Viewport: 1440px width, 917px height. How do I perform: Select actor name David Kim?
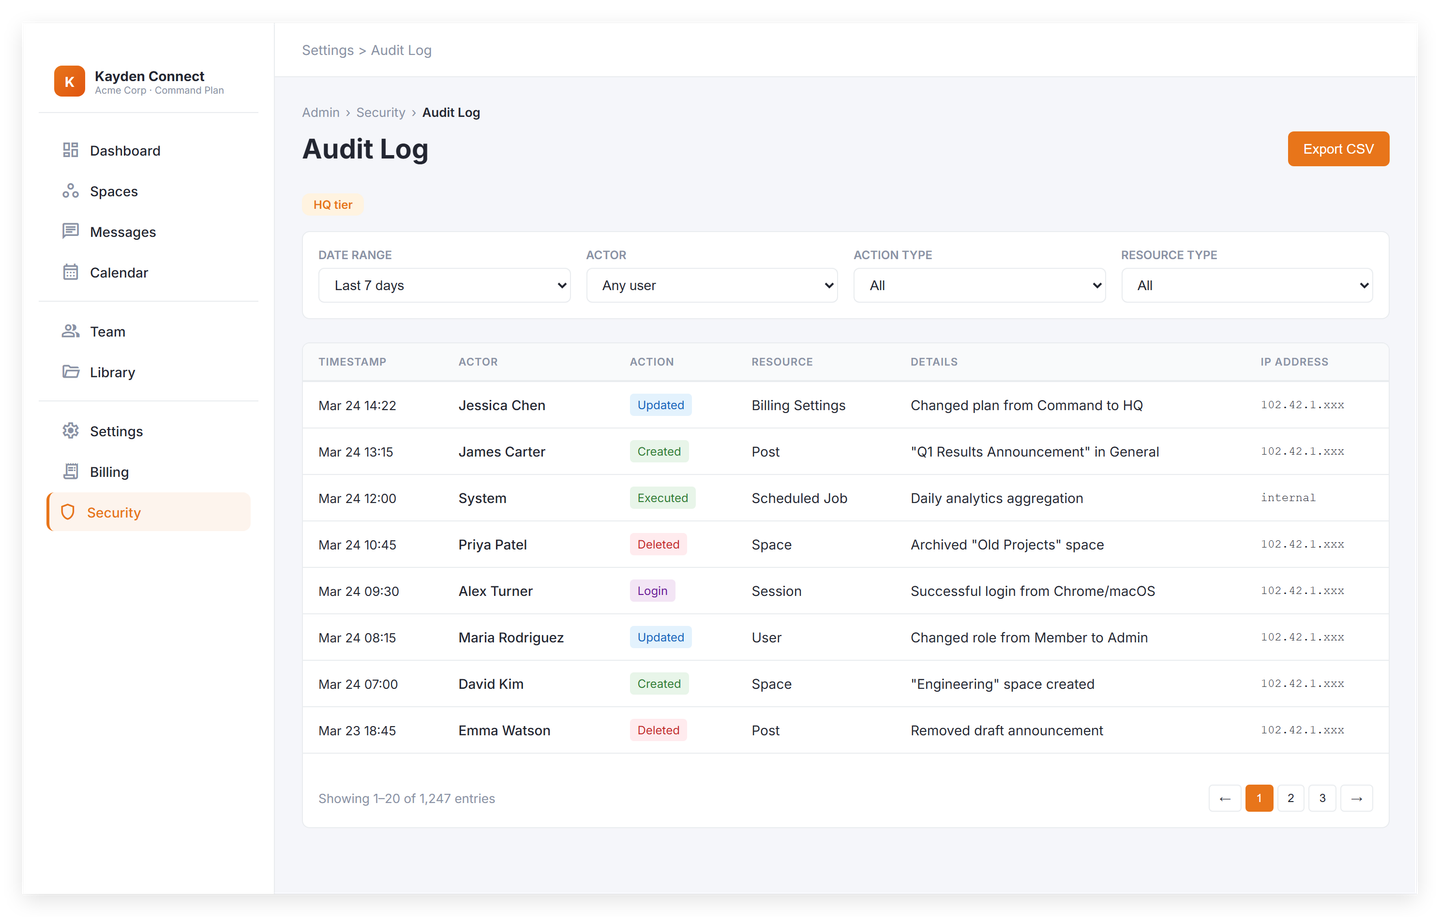click(491, 684)
